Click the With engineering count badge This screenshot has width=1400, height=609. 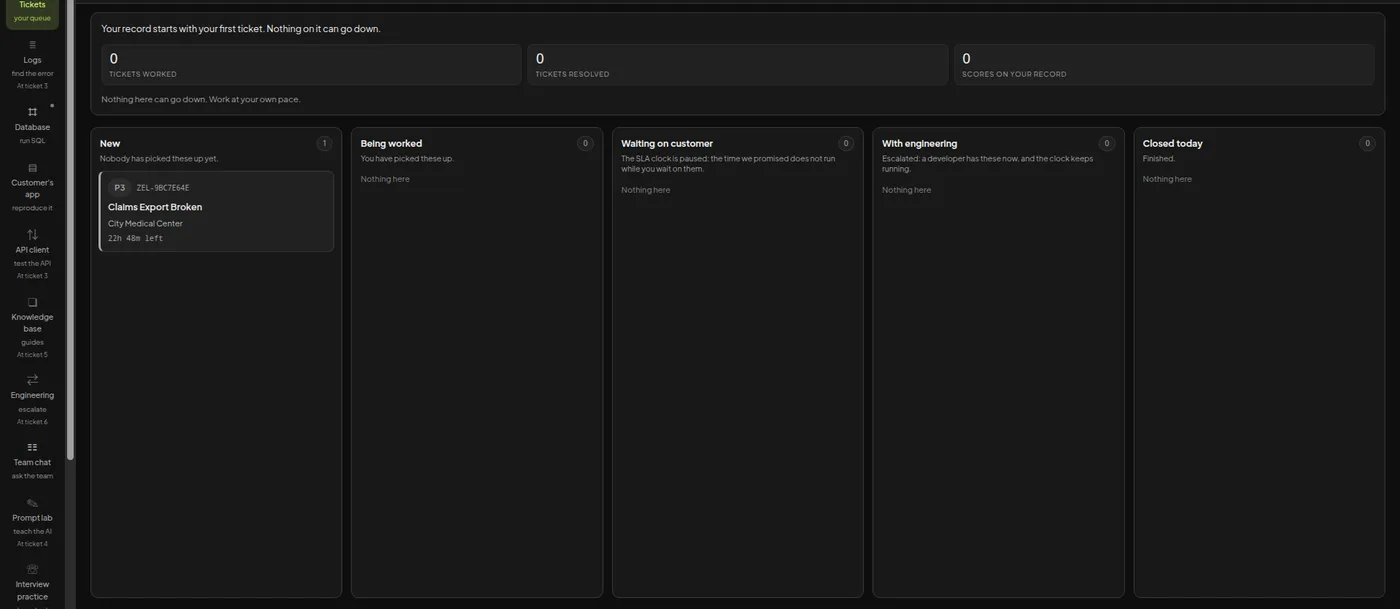coord(1107,143)
